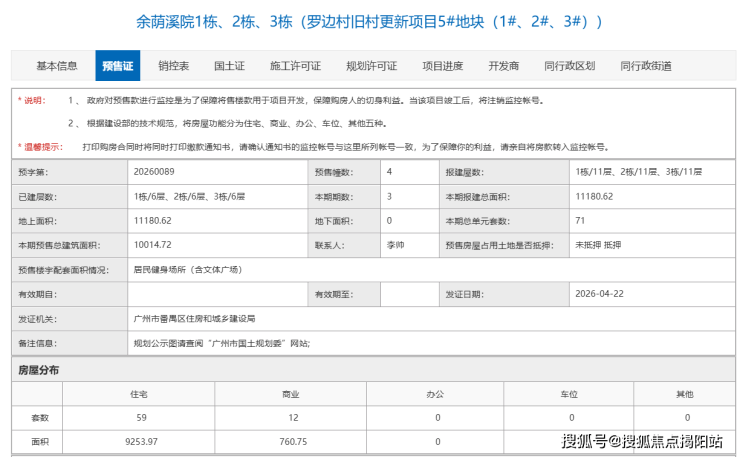Click the 办公 column header
This screenshot has width=740, height=457.
[435, 394]
